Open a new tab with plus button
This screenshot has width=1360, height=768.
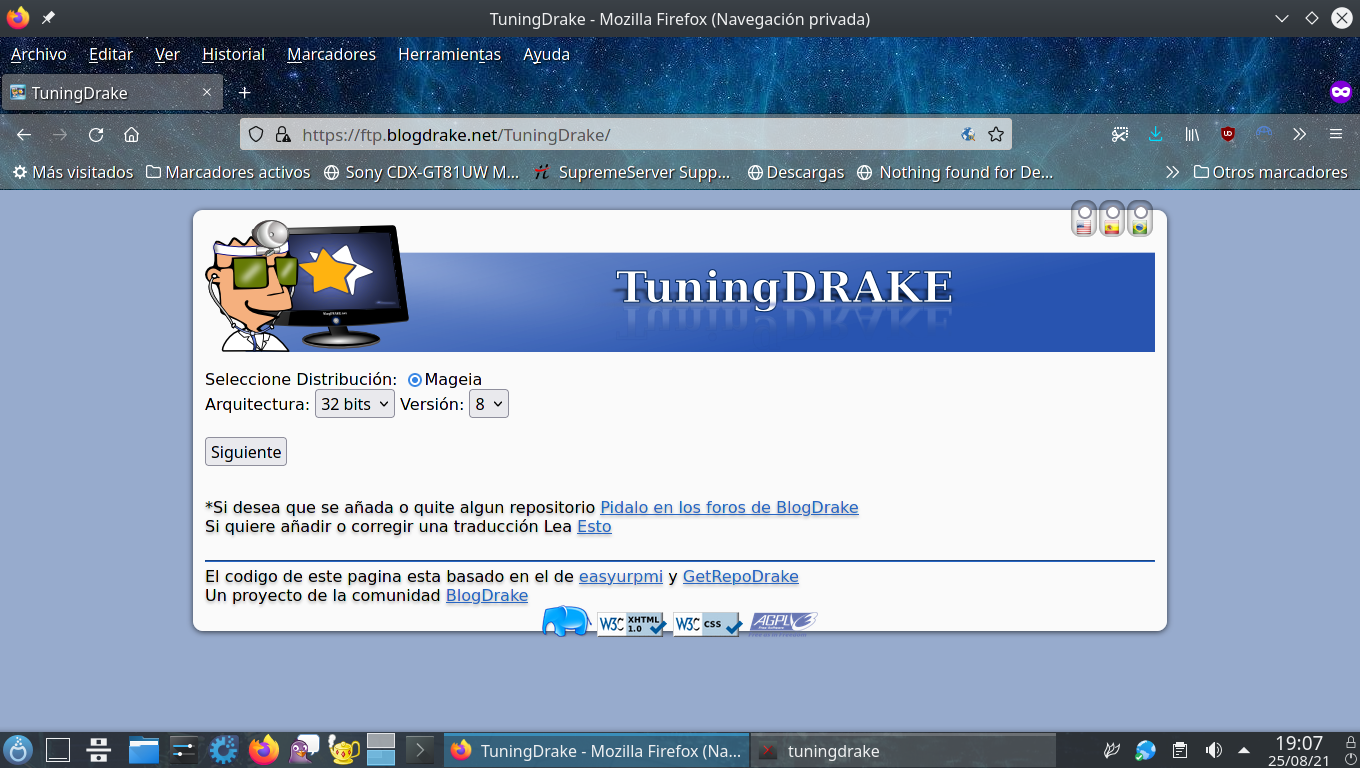click(244, 92)
